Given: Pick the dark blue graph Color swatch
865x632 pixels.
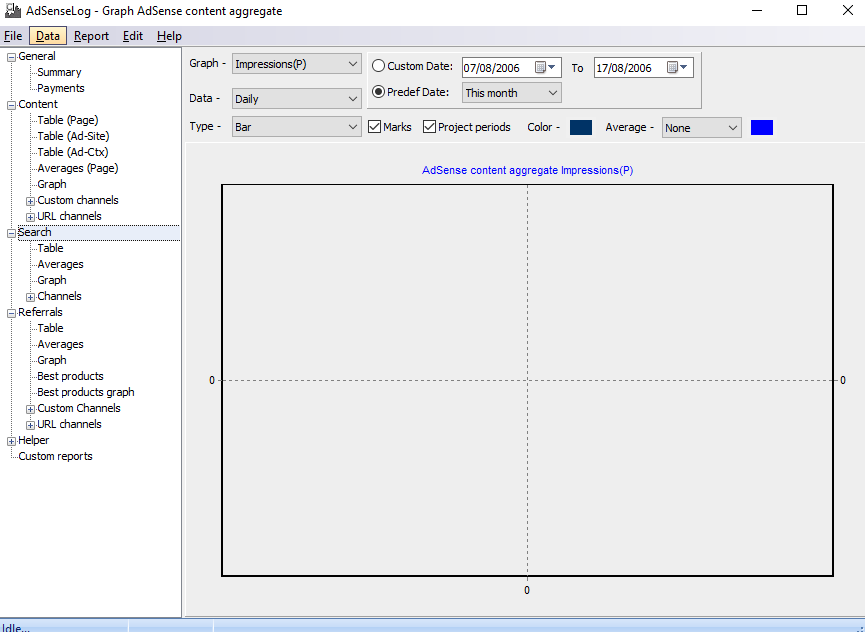Looking at the screenshot, I should click(580, 127).
